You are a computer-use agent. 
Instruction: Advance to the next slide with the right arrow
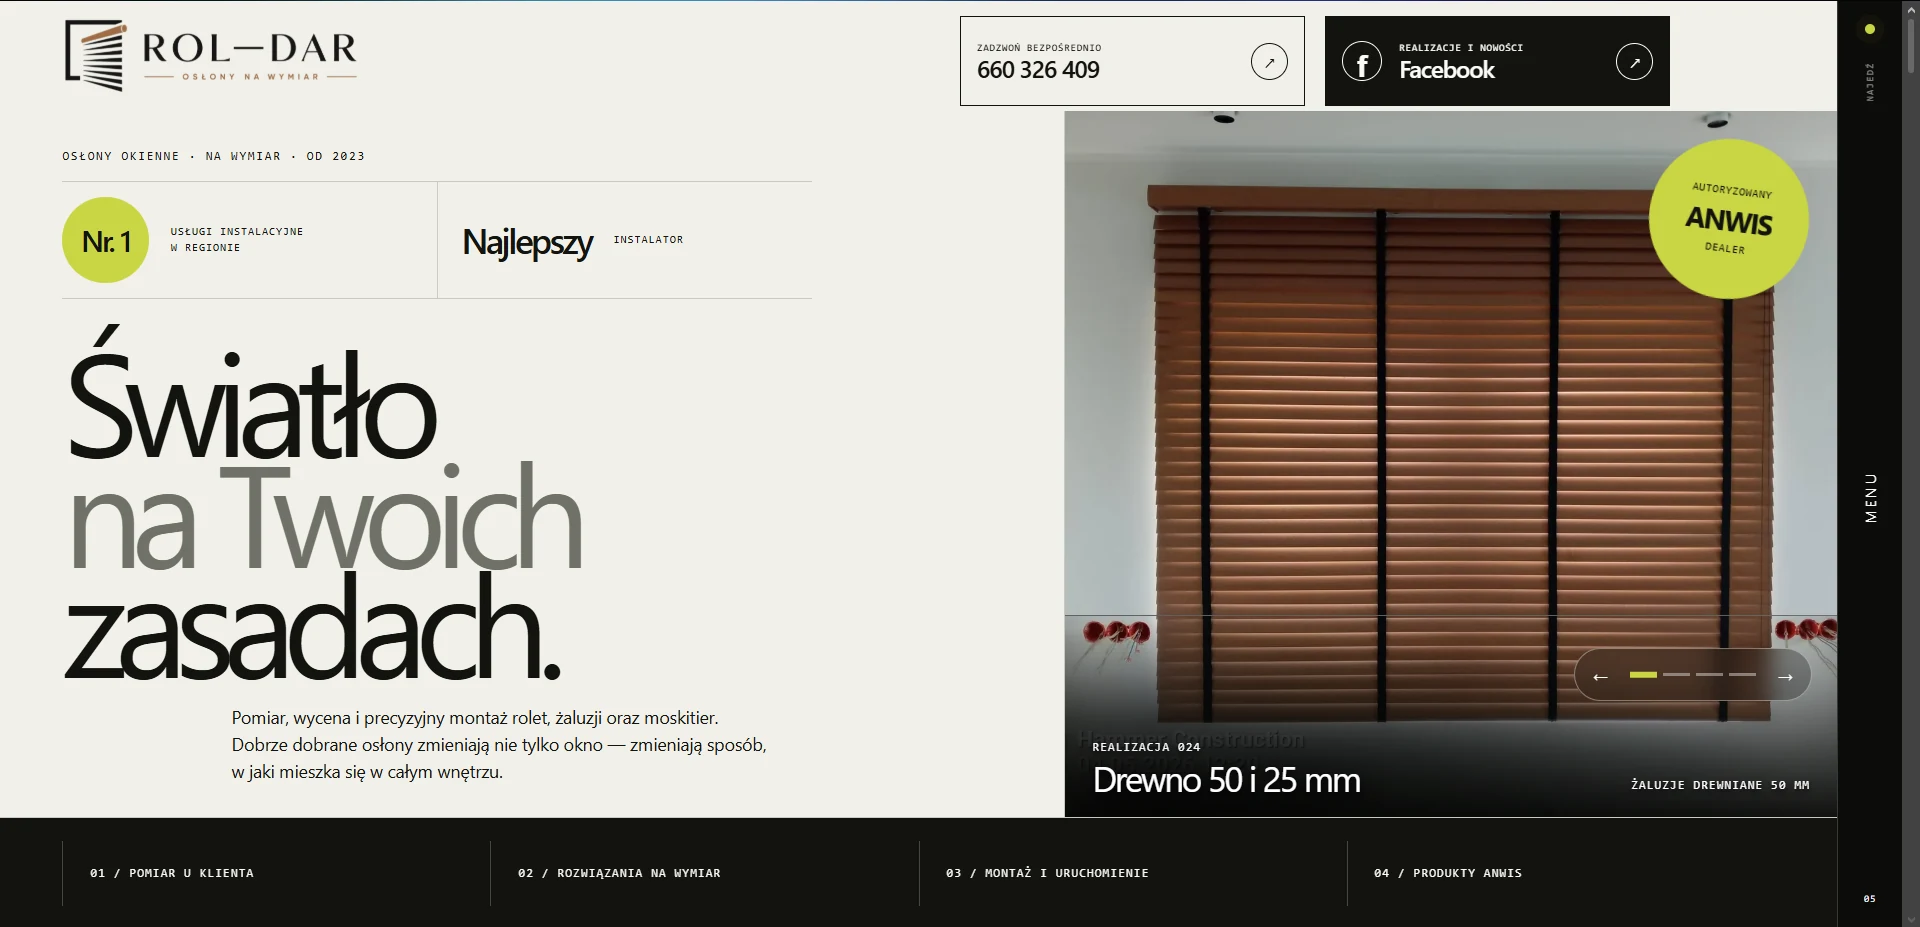(1785, 677)
